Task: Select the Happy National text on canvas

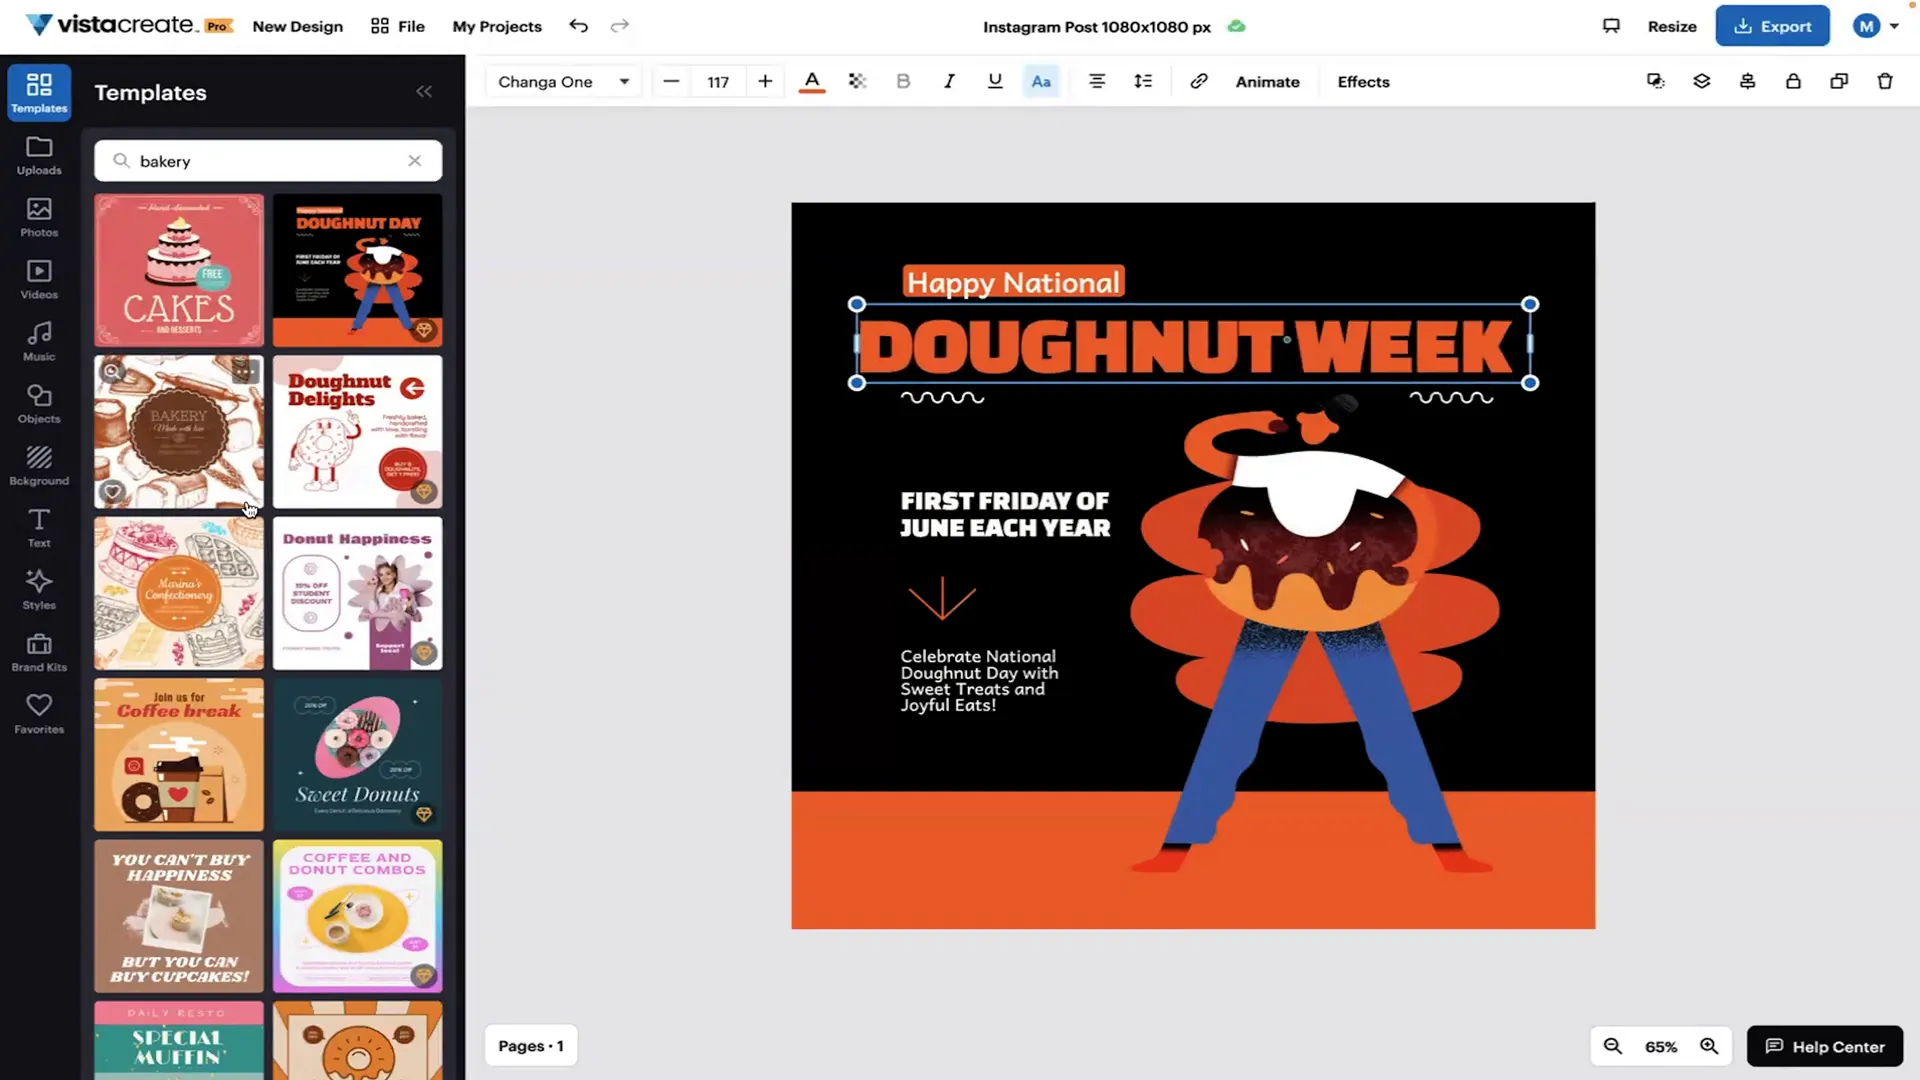Action: (x=1013, y=282)
